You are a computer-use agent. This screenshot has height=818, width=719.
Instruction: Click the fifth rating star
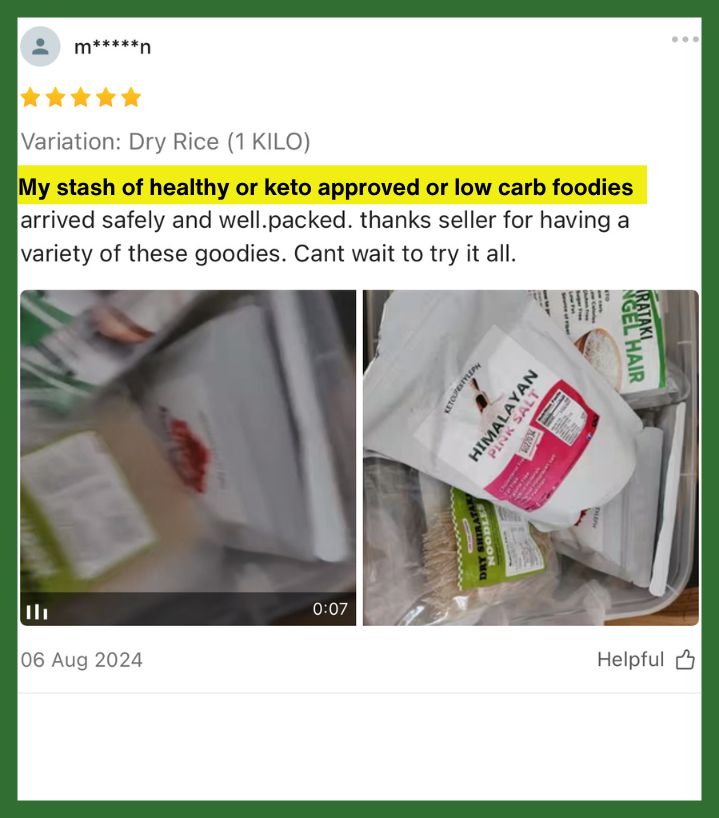[131, 98]
